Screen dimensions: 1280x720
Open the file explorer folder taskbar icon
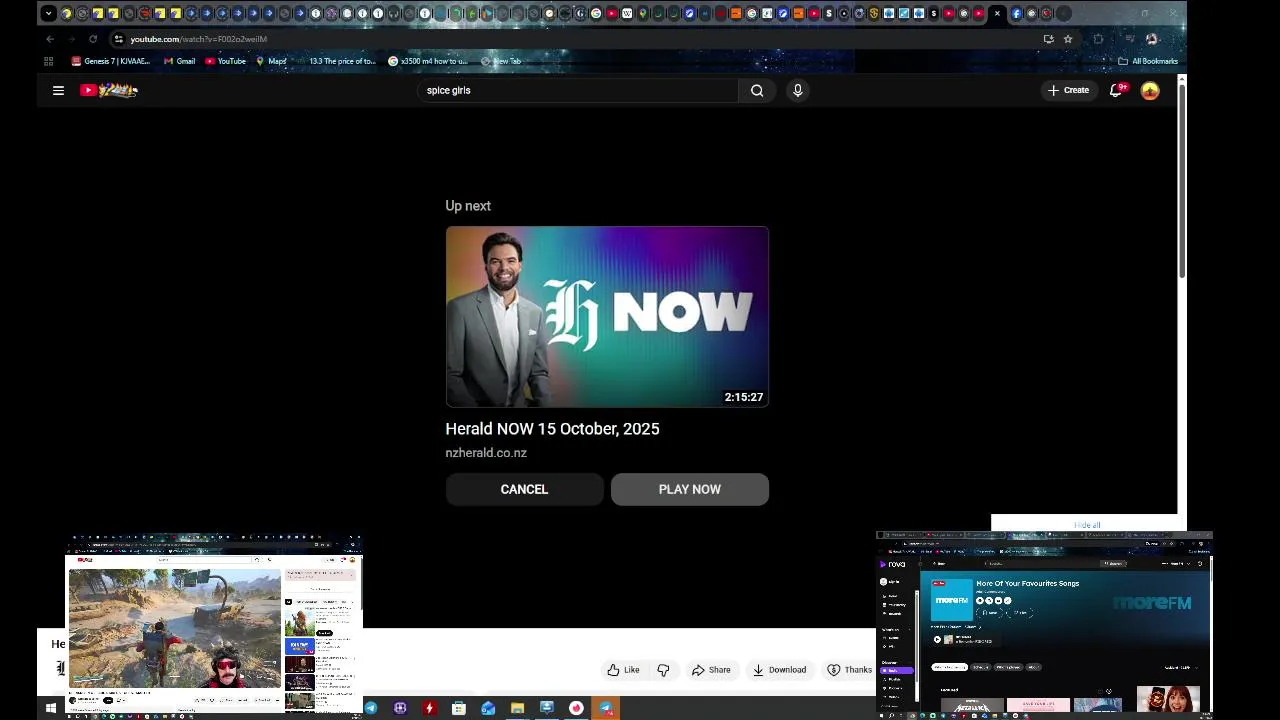point(517,708)
